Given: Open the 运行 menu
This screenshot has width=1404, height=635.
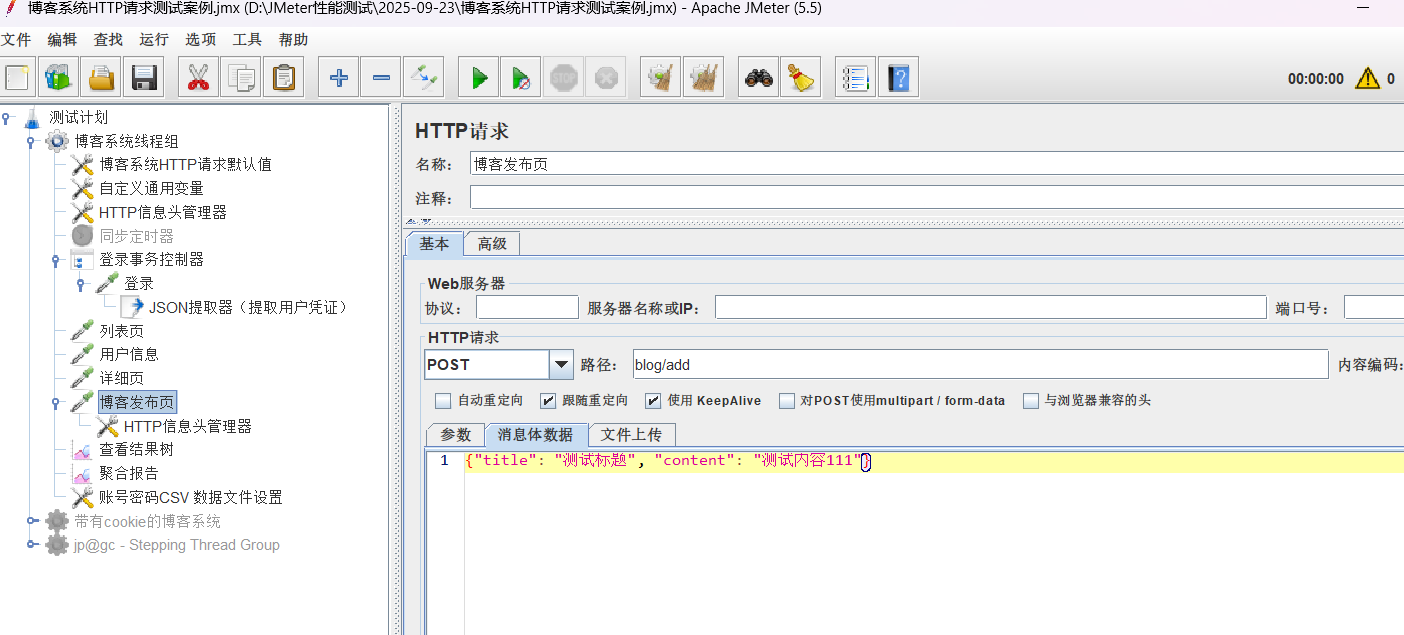Looking at the screenshot, I should tap(154, 40).
